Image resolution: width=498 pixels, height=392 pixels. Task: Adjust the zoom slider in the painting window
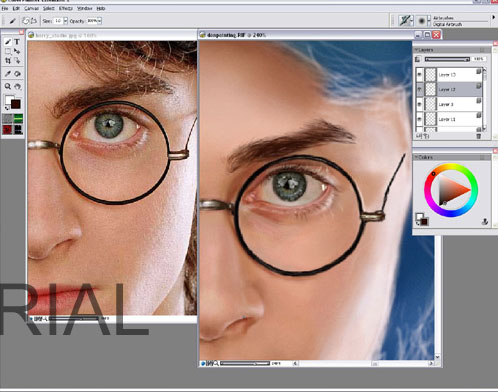(x=245, y=363)
